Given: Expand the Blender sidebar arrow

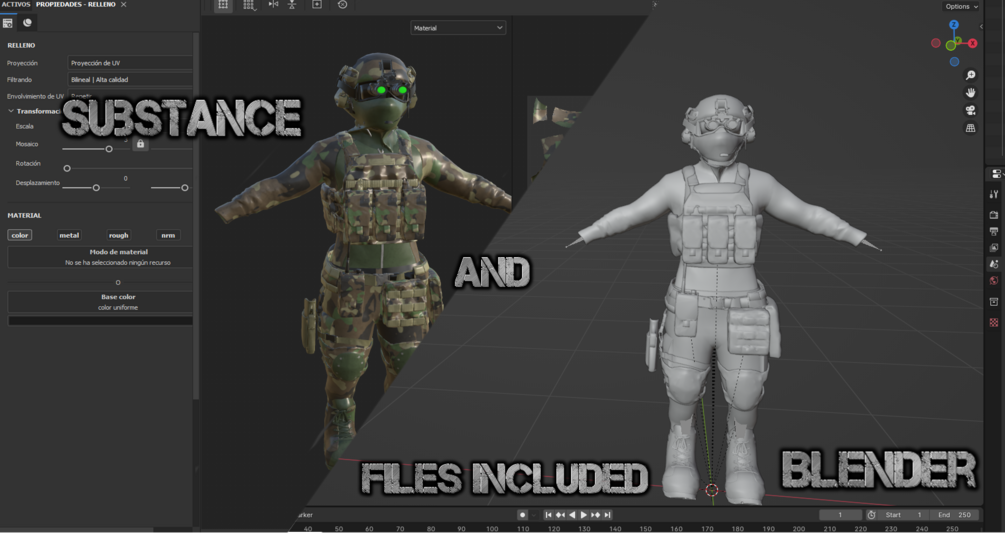Looking at the screenshot, I should (x=981, y=26).
